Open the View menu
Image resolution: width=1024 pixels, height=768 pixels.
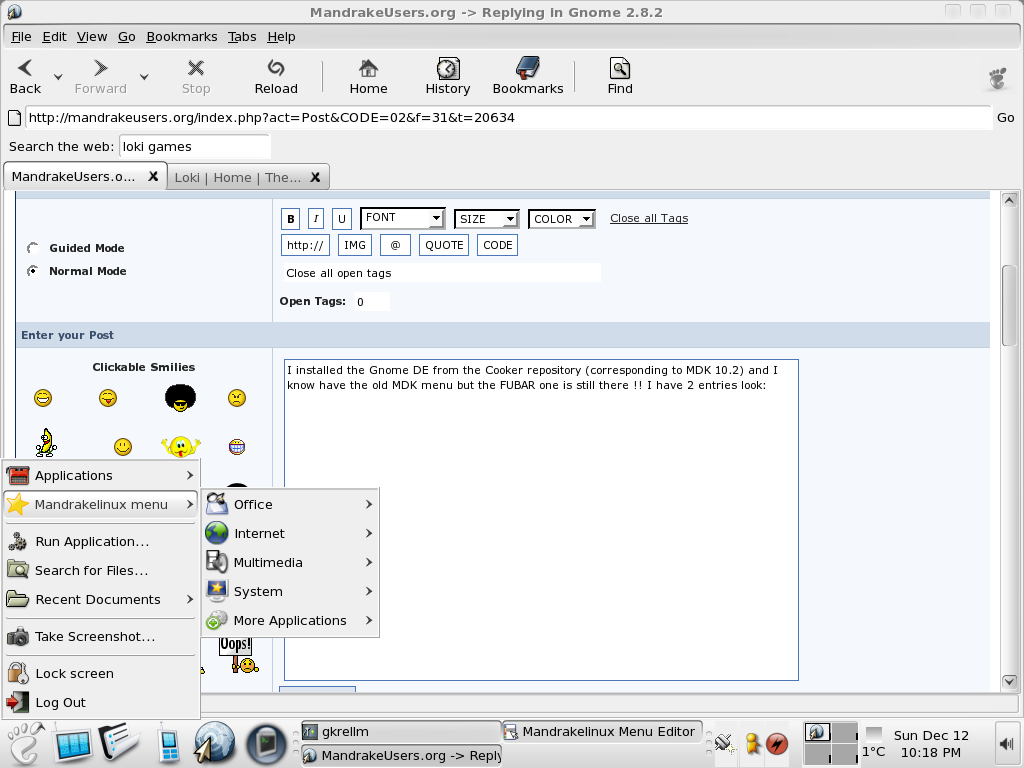click(91, 37)
